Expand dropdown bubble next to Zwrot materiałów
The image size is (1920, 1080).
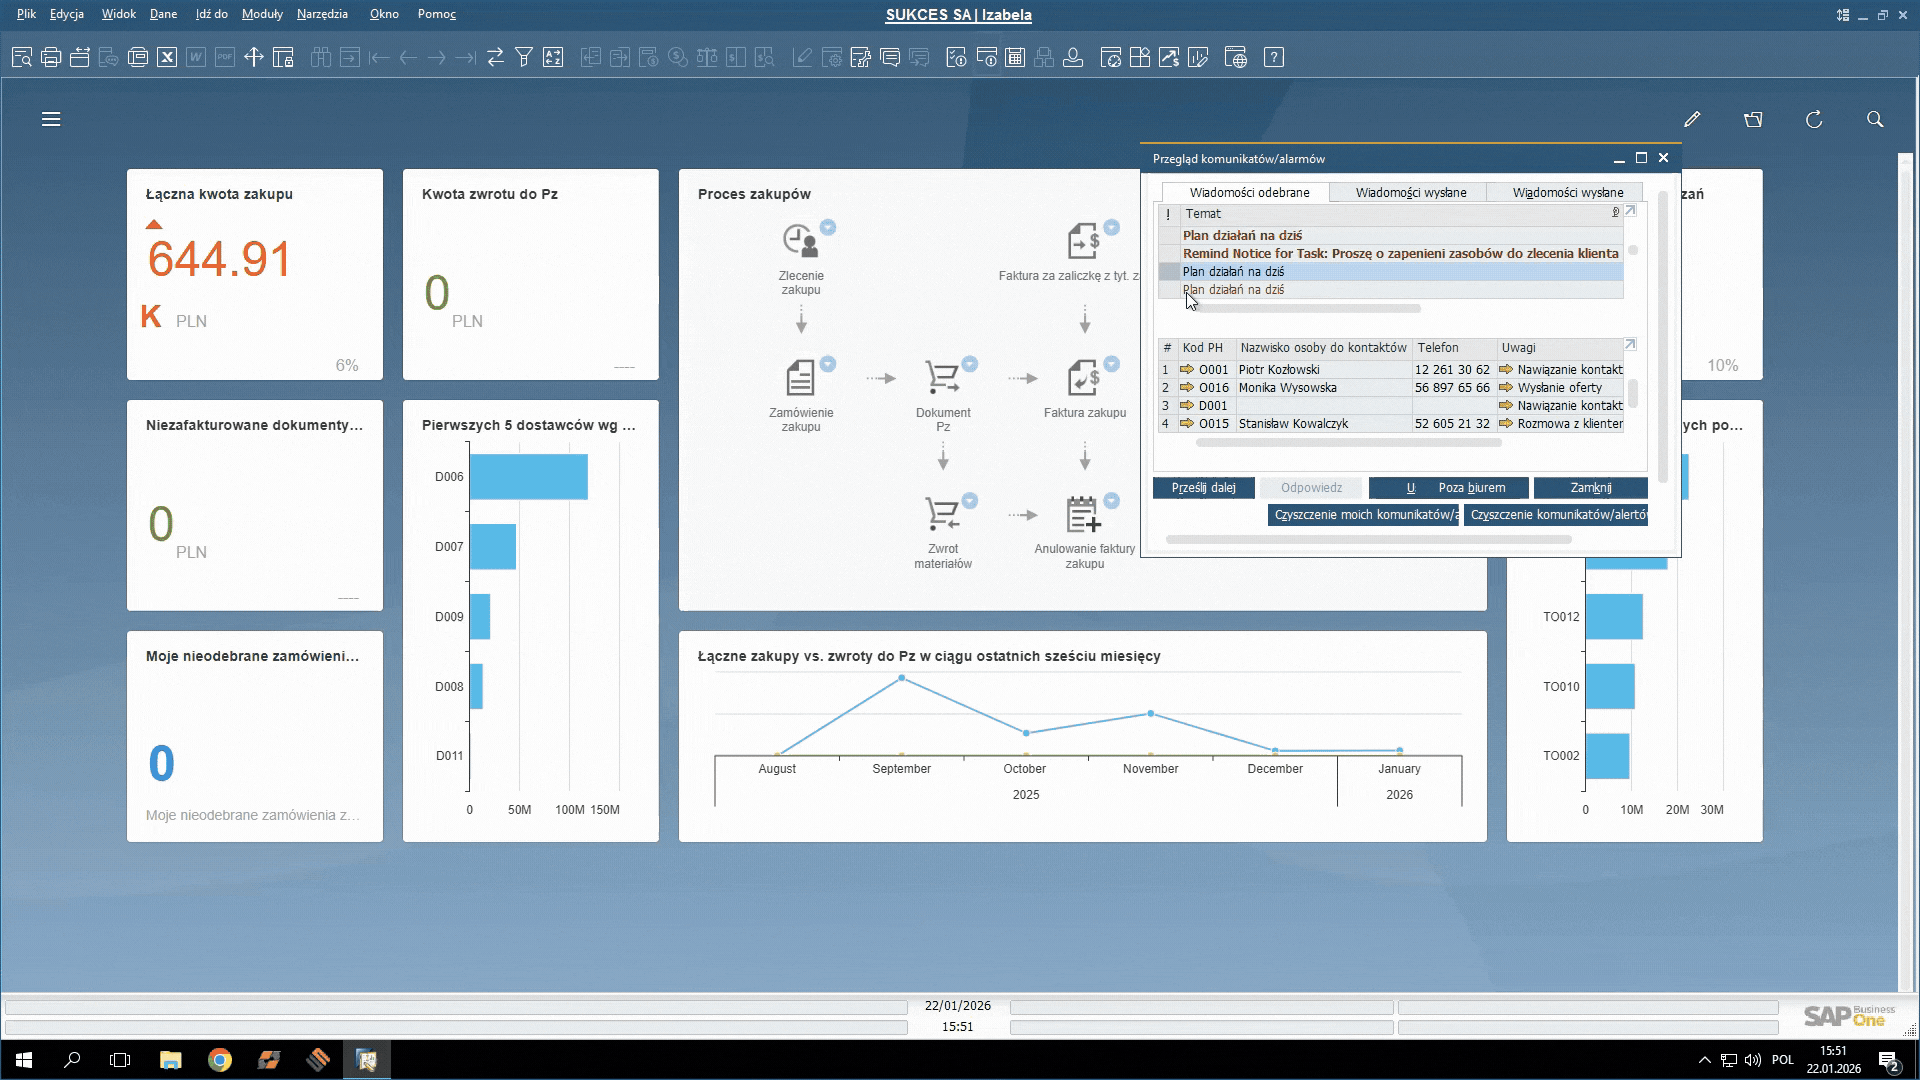[x=970, y=501]
